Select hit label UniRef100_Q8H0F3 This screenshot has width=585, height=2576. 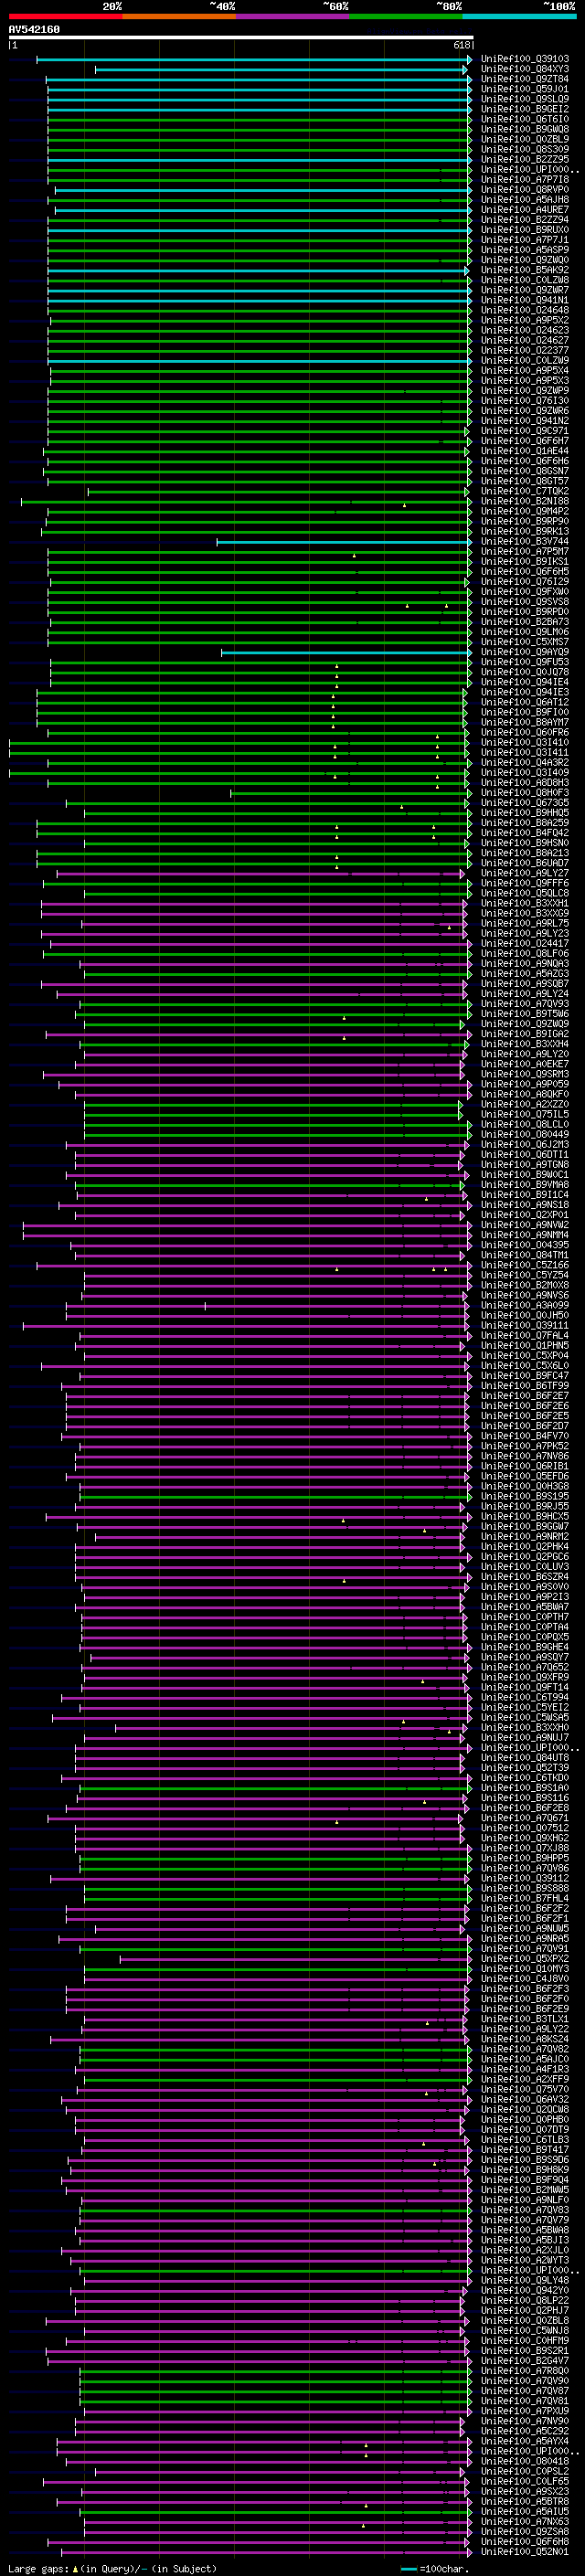point(525,793)
